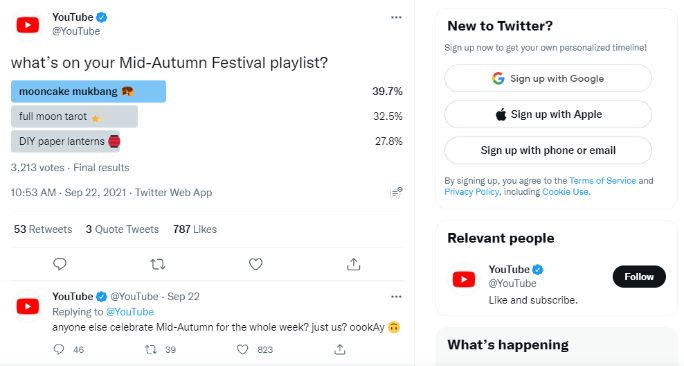Reply to the main poll tweet

click(x=60, y=264)
